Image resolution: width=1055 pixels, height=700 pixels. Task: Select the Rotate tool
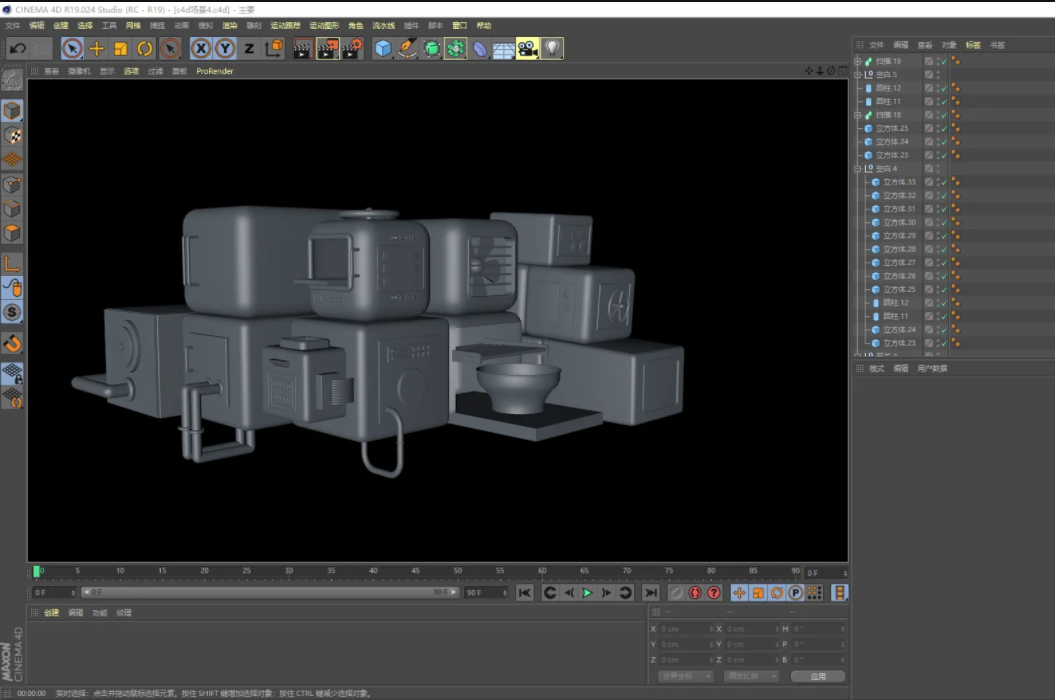pyautogui.click(x=145, y=48)
